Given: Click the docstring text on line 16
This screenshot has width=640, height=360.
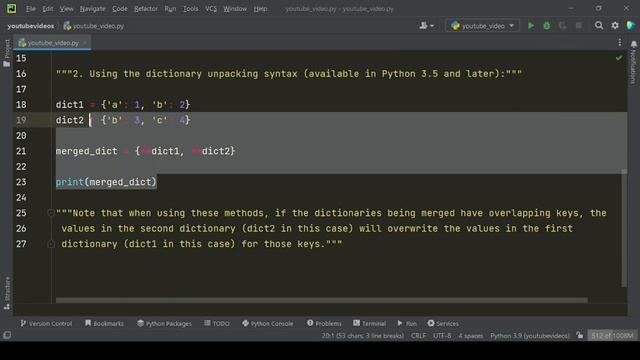Looking at the screenshot, I should [x=289, y=74].
